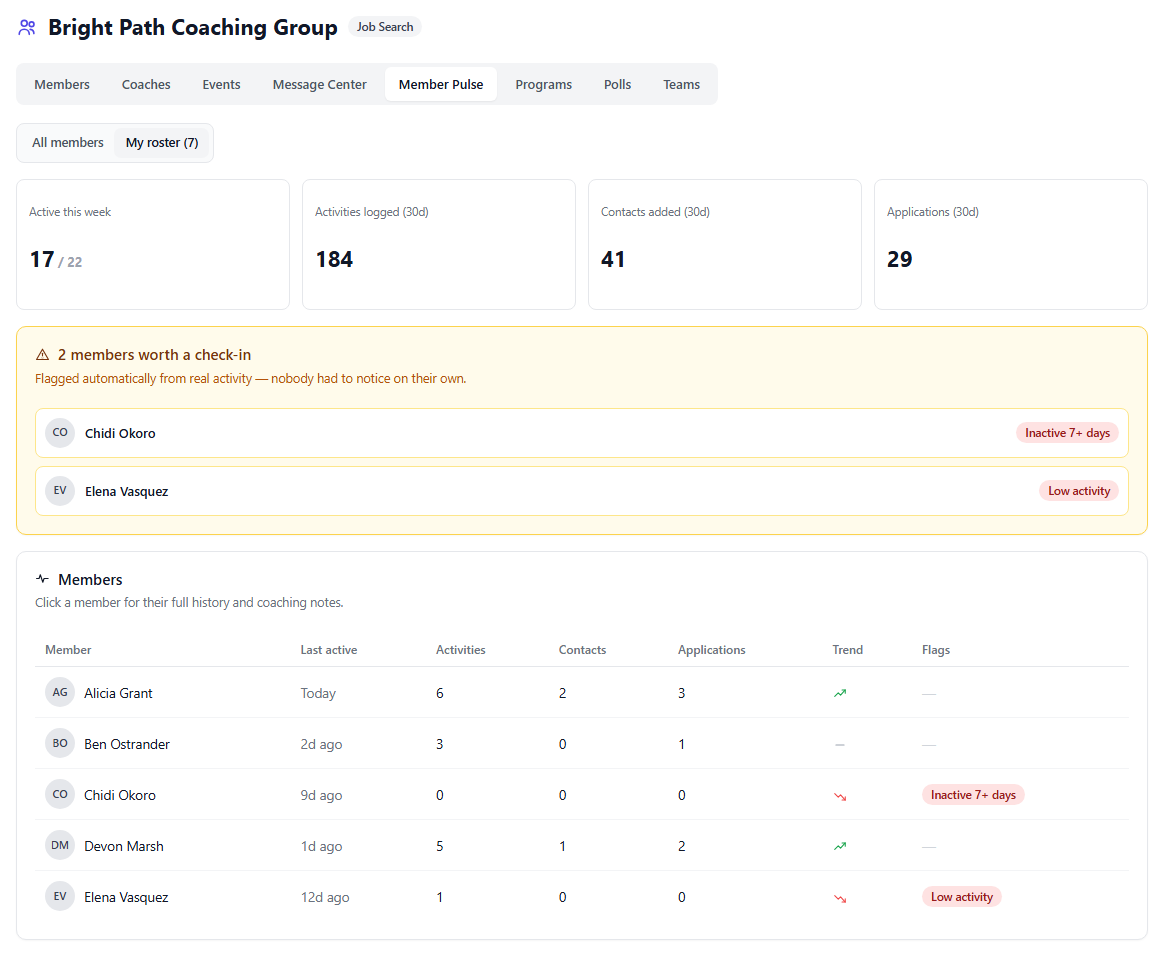This screenshot has width=1163, height=956.
Task: Click the group people icon beside the title
Action: click(x=27, y=28)
